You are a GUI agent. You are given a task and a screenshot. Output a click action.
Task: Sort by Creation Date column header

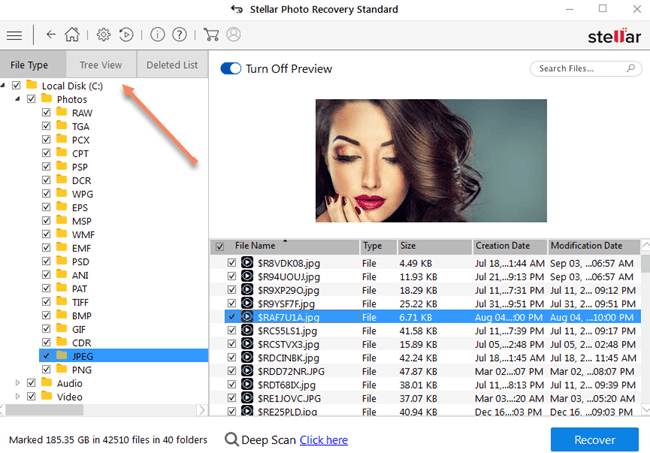[509, 246]
